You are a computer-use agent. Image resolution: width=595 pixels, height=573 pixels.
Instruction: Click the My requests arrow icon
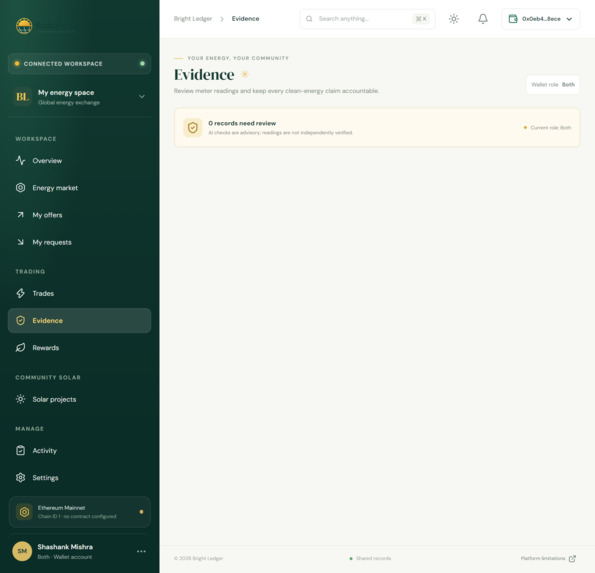20,242
